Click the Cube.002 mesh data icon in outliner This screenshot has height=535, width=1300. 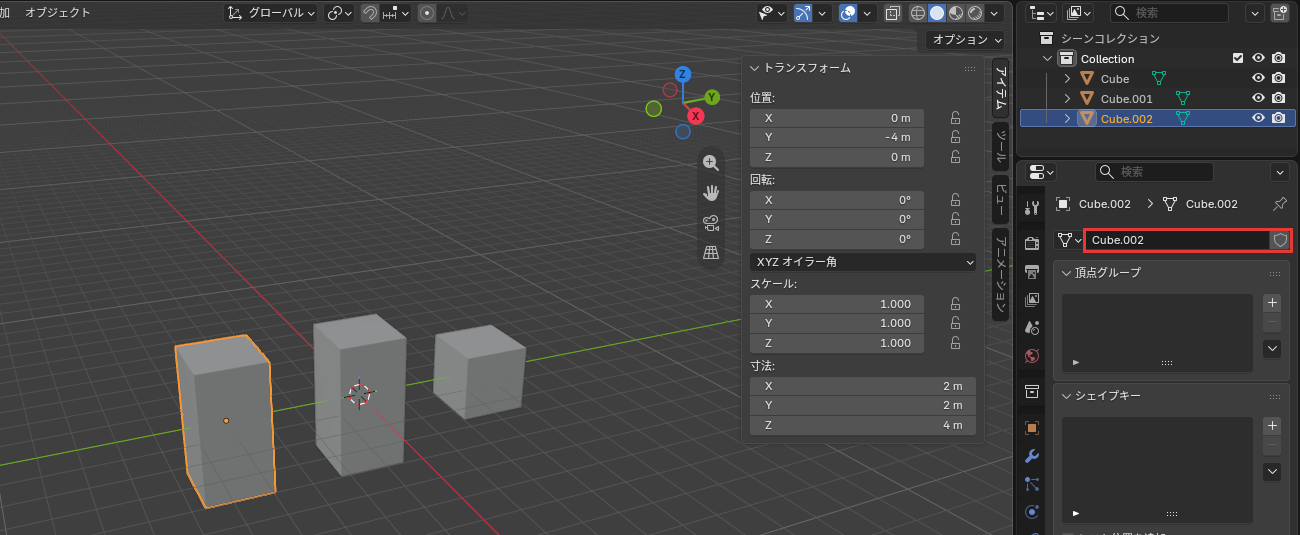pyautogui.click(x=1183, y=118)
